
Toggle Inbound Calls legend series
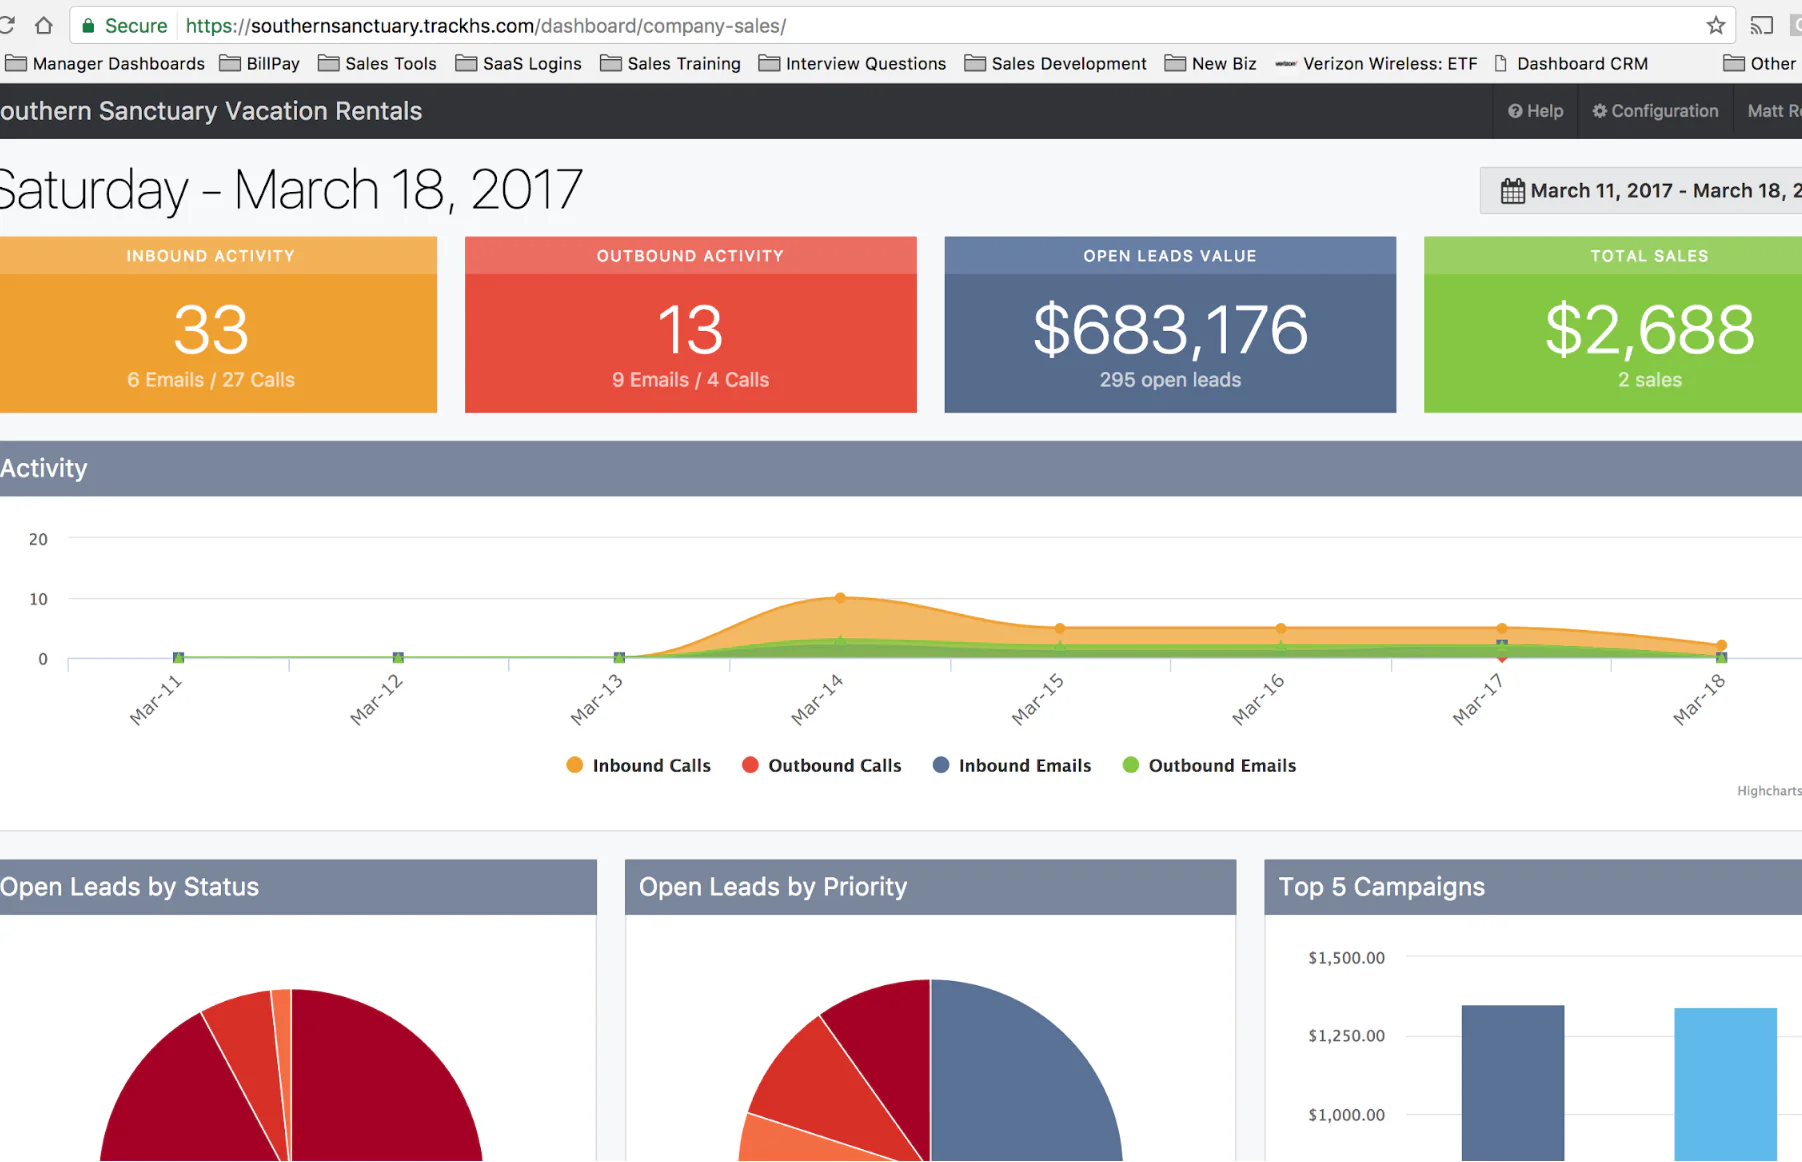click(638, 765)
